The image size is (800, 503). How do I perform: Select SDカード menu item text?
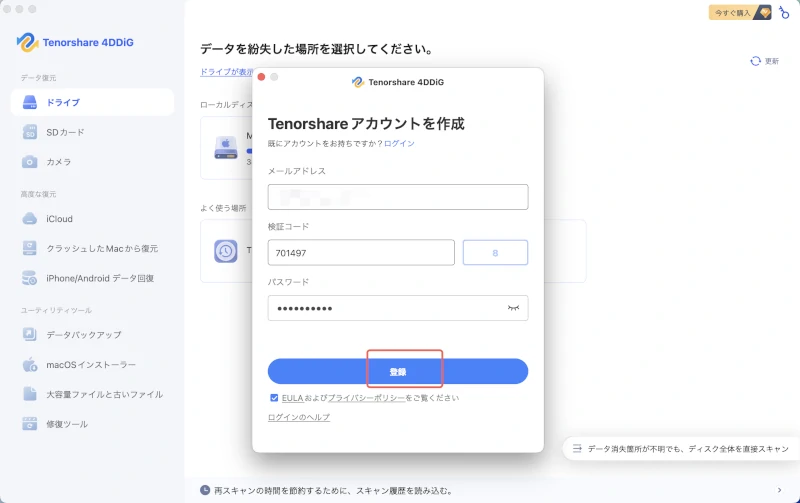pos(65,132)
